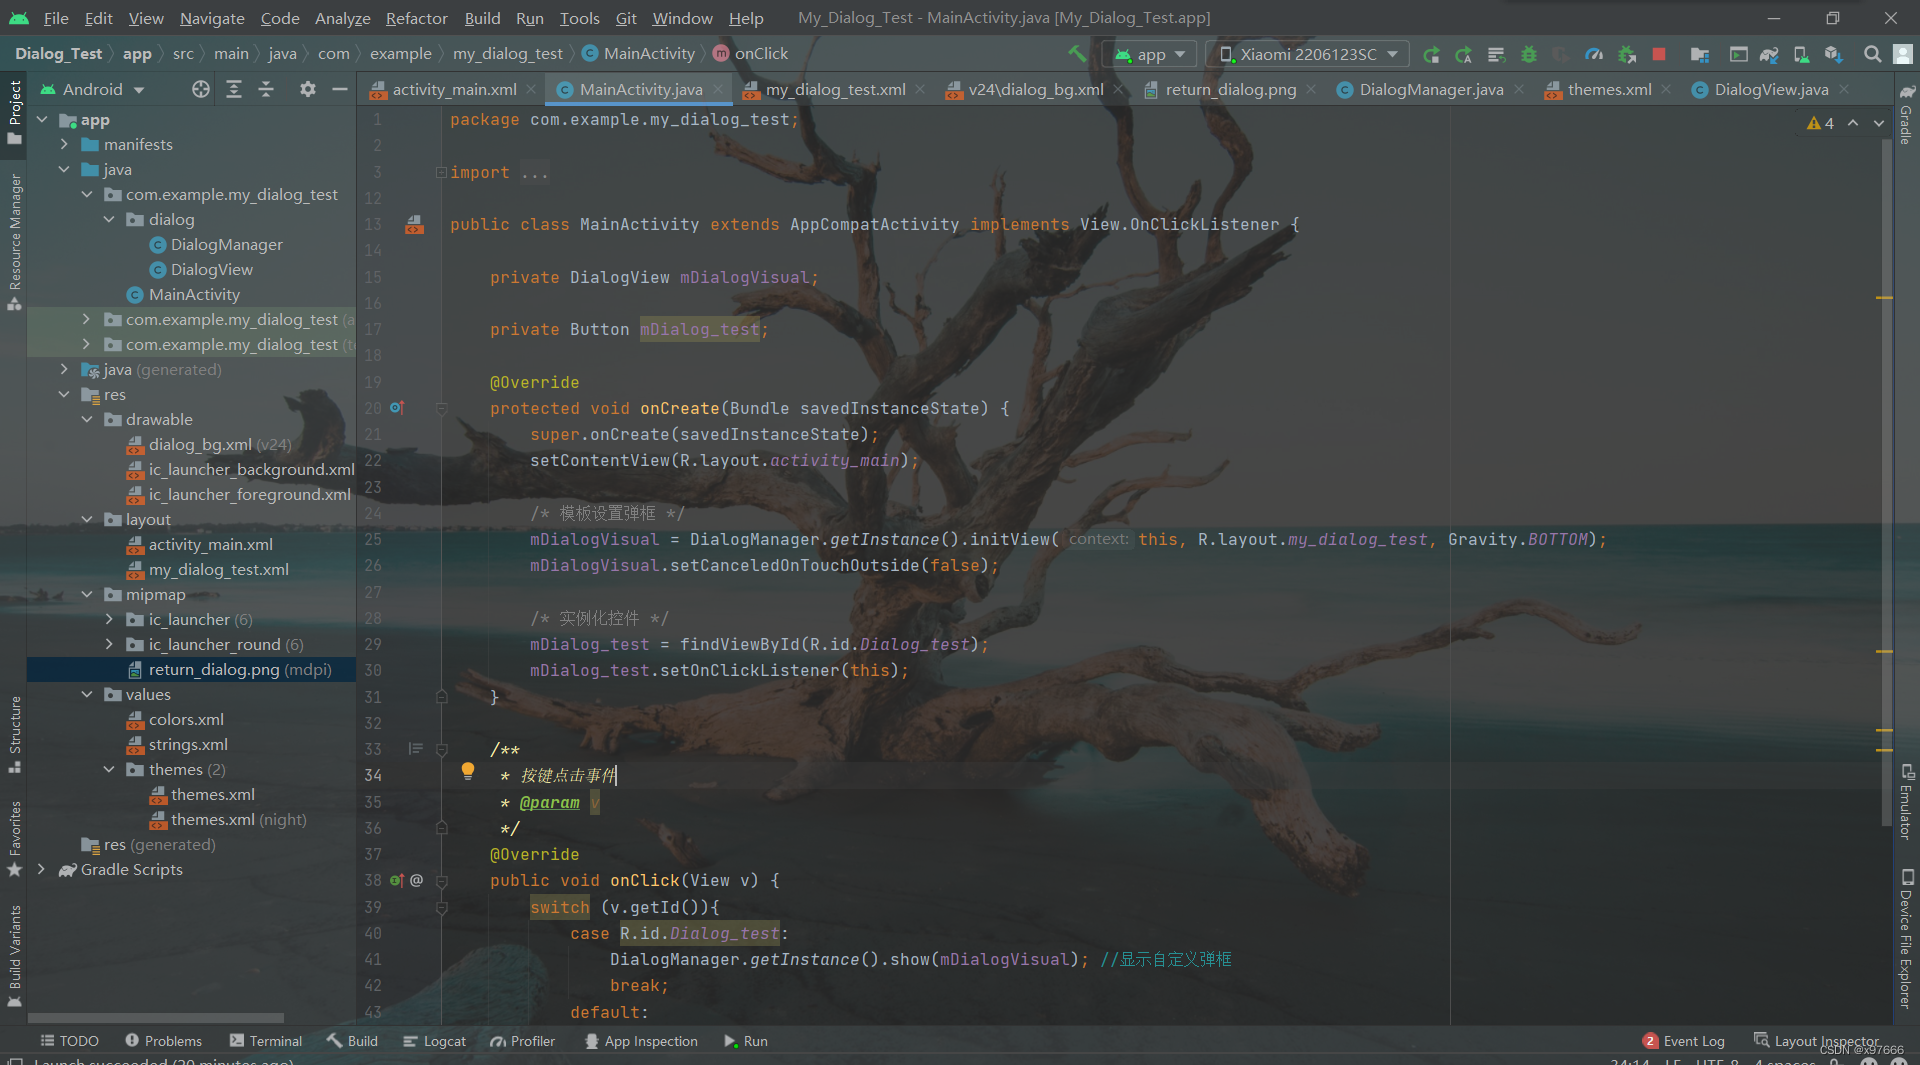Image resolution: width=1920 pixels, height=1065 pixels.
Task: Click the Search Everywhere magnifier icon
Action: 1872,54
